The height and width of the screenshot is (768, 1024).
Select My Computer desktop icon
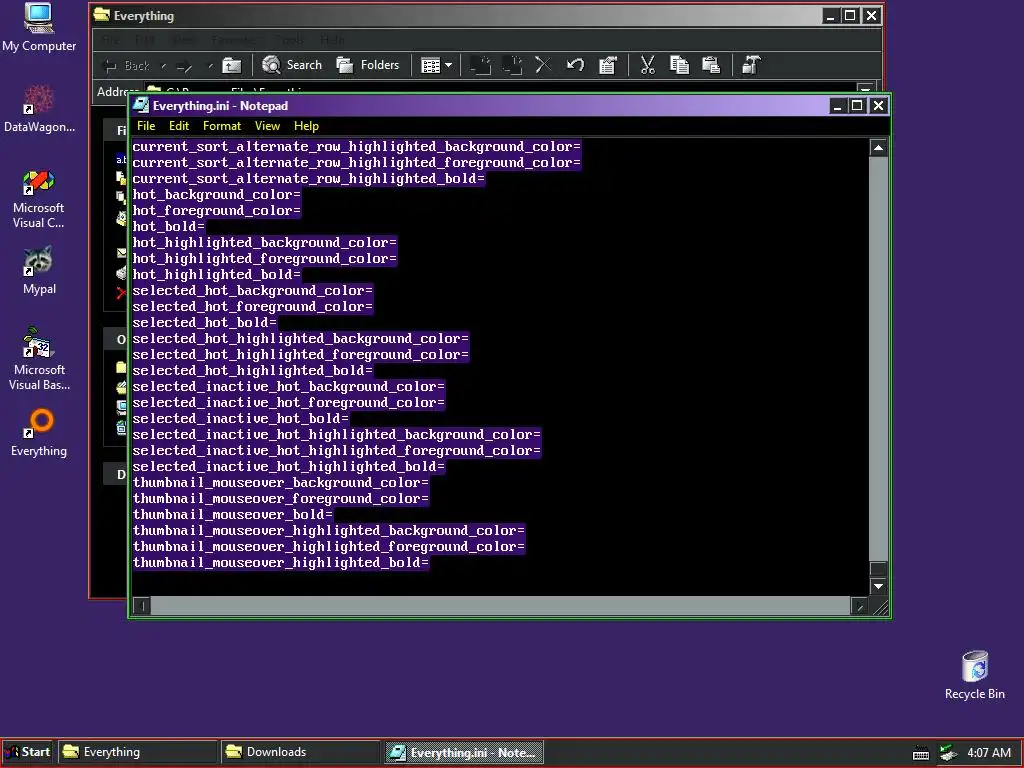pyautogui.click(x=39, y=28)
